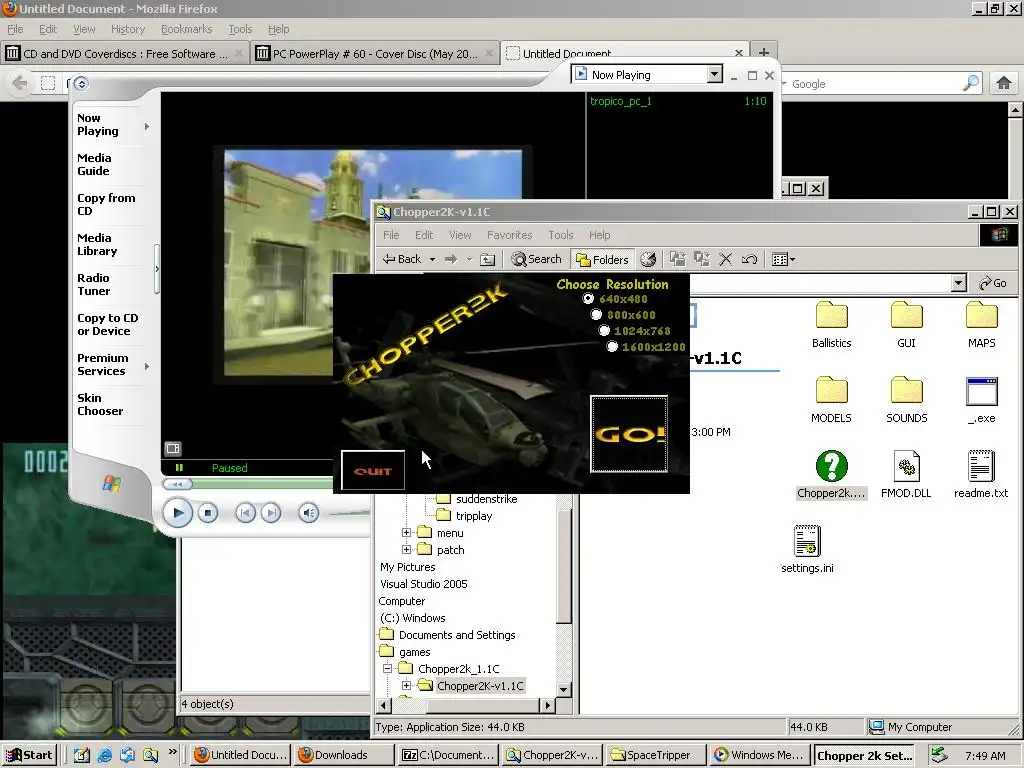Click the Delete X icon in Explorer
This screenshot has height=768, width=1024.
[x=725, y=259]
